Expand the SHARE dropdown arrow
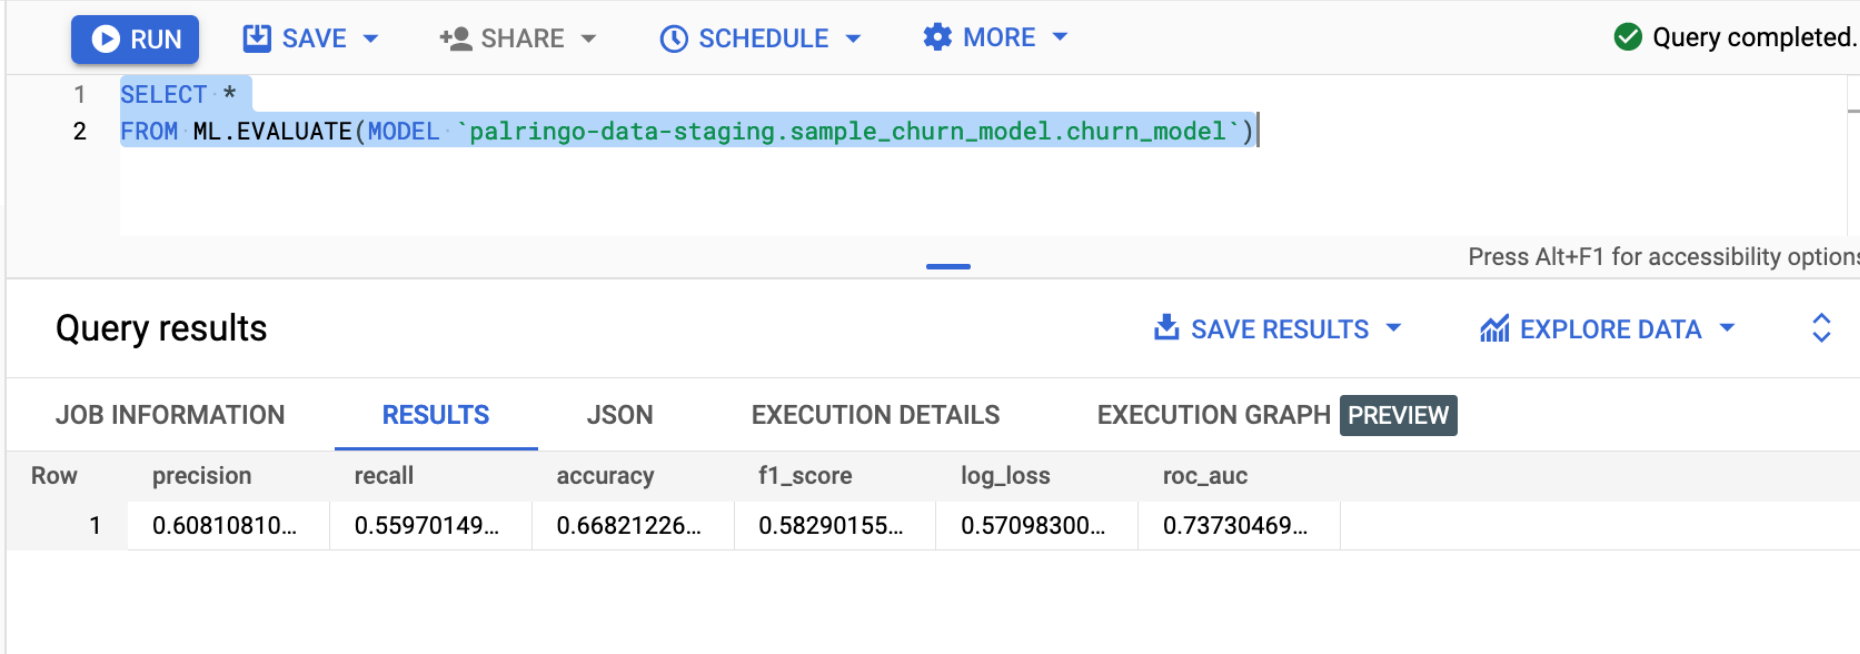1860x654 pixels. click(x=589, y=39)
